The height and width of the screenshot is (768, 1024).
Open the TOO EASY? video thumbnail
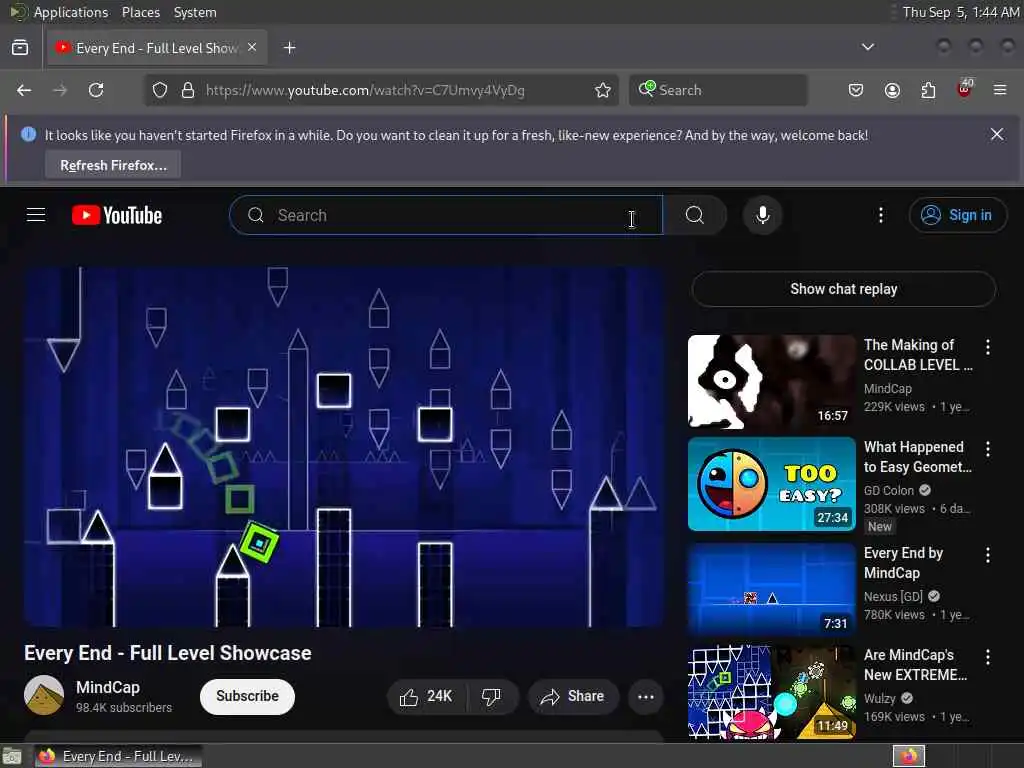point(771,484)
